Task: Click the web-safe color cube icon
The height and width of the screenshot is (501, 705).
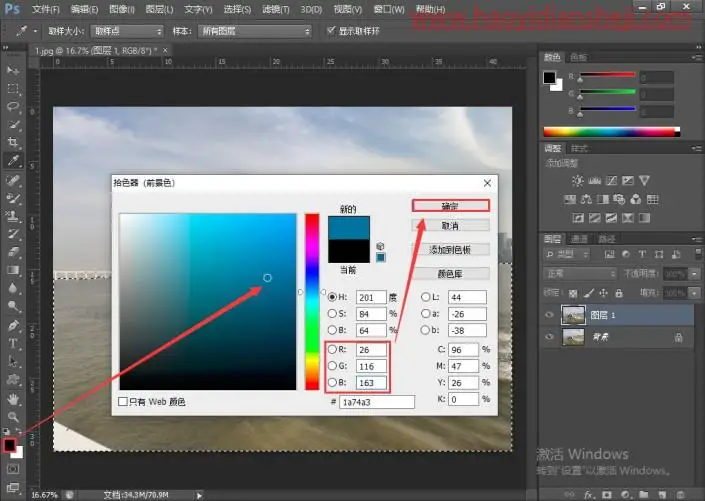Action: coord(380,246)
